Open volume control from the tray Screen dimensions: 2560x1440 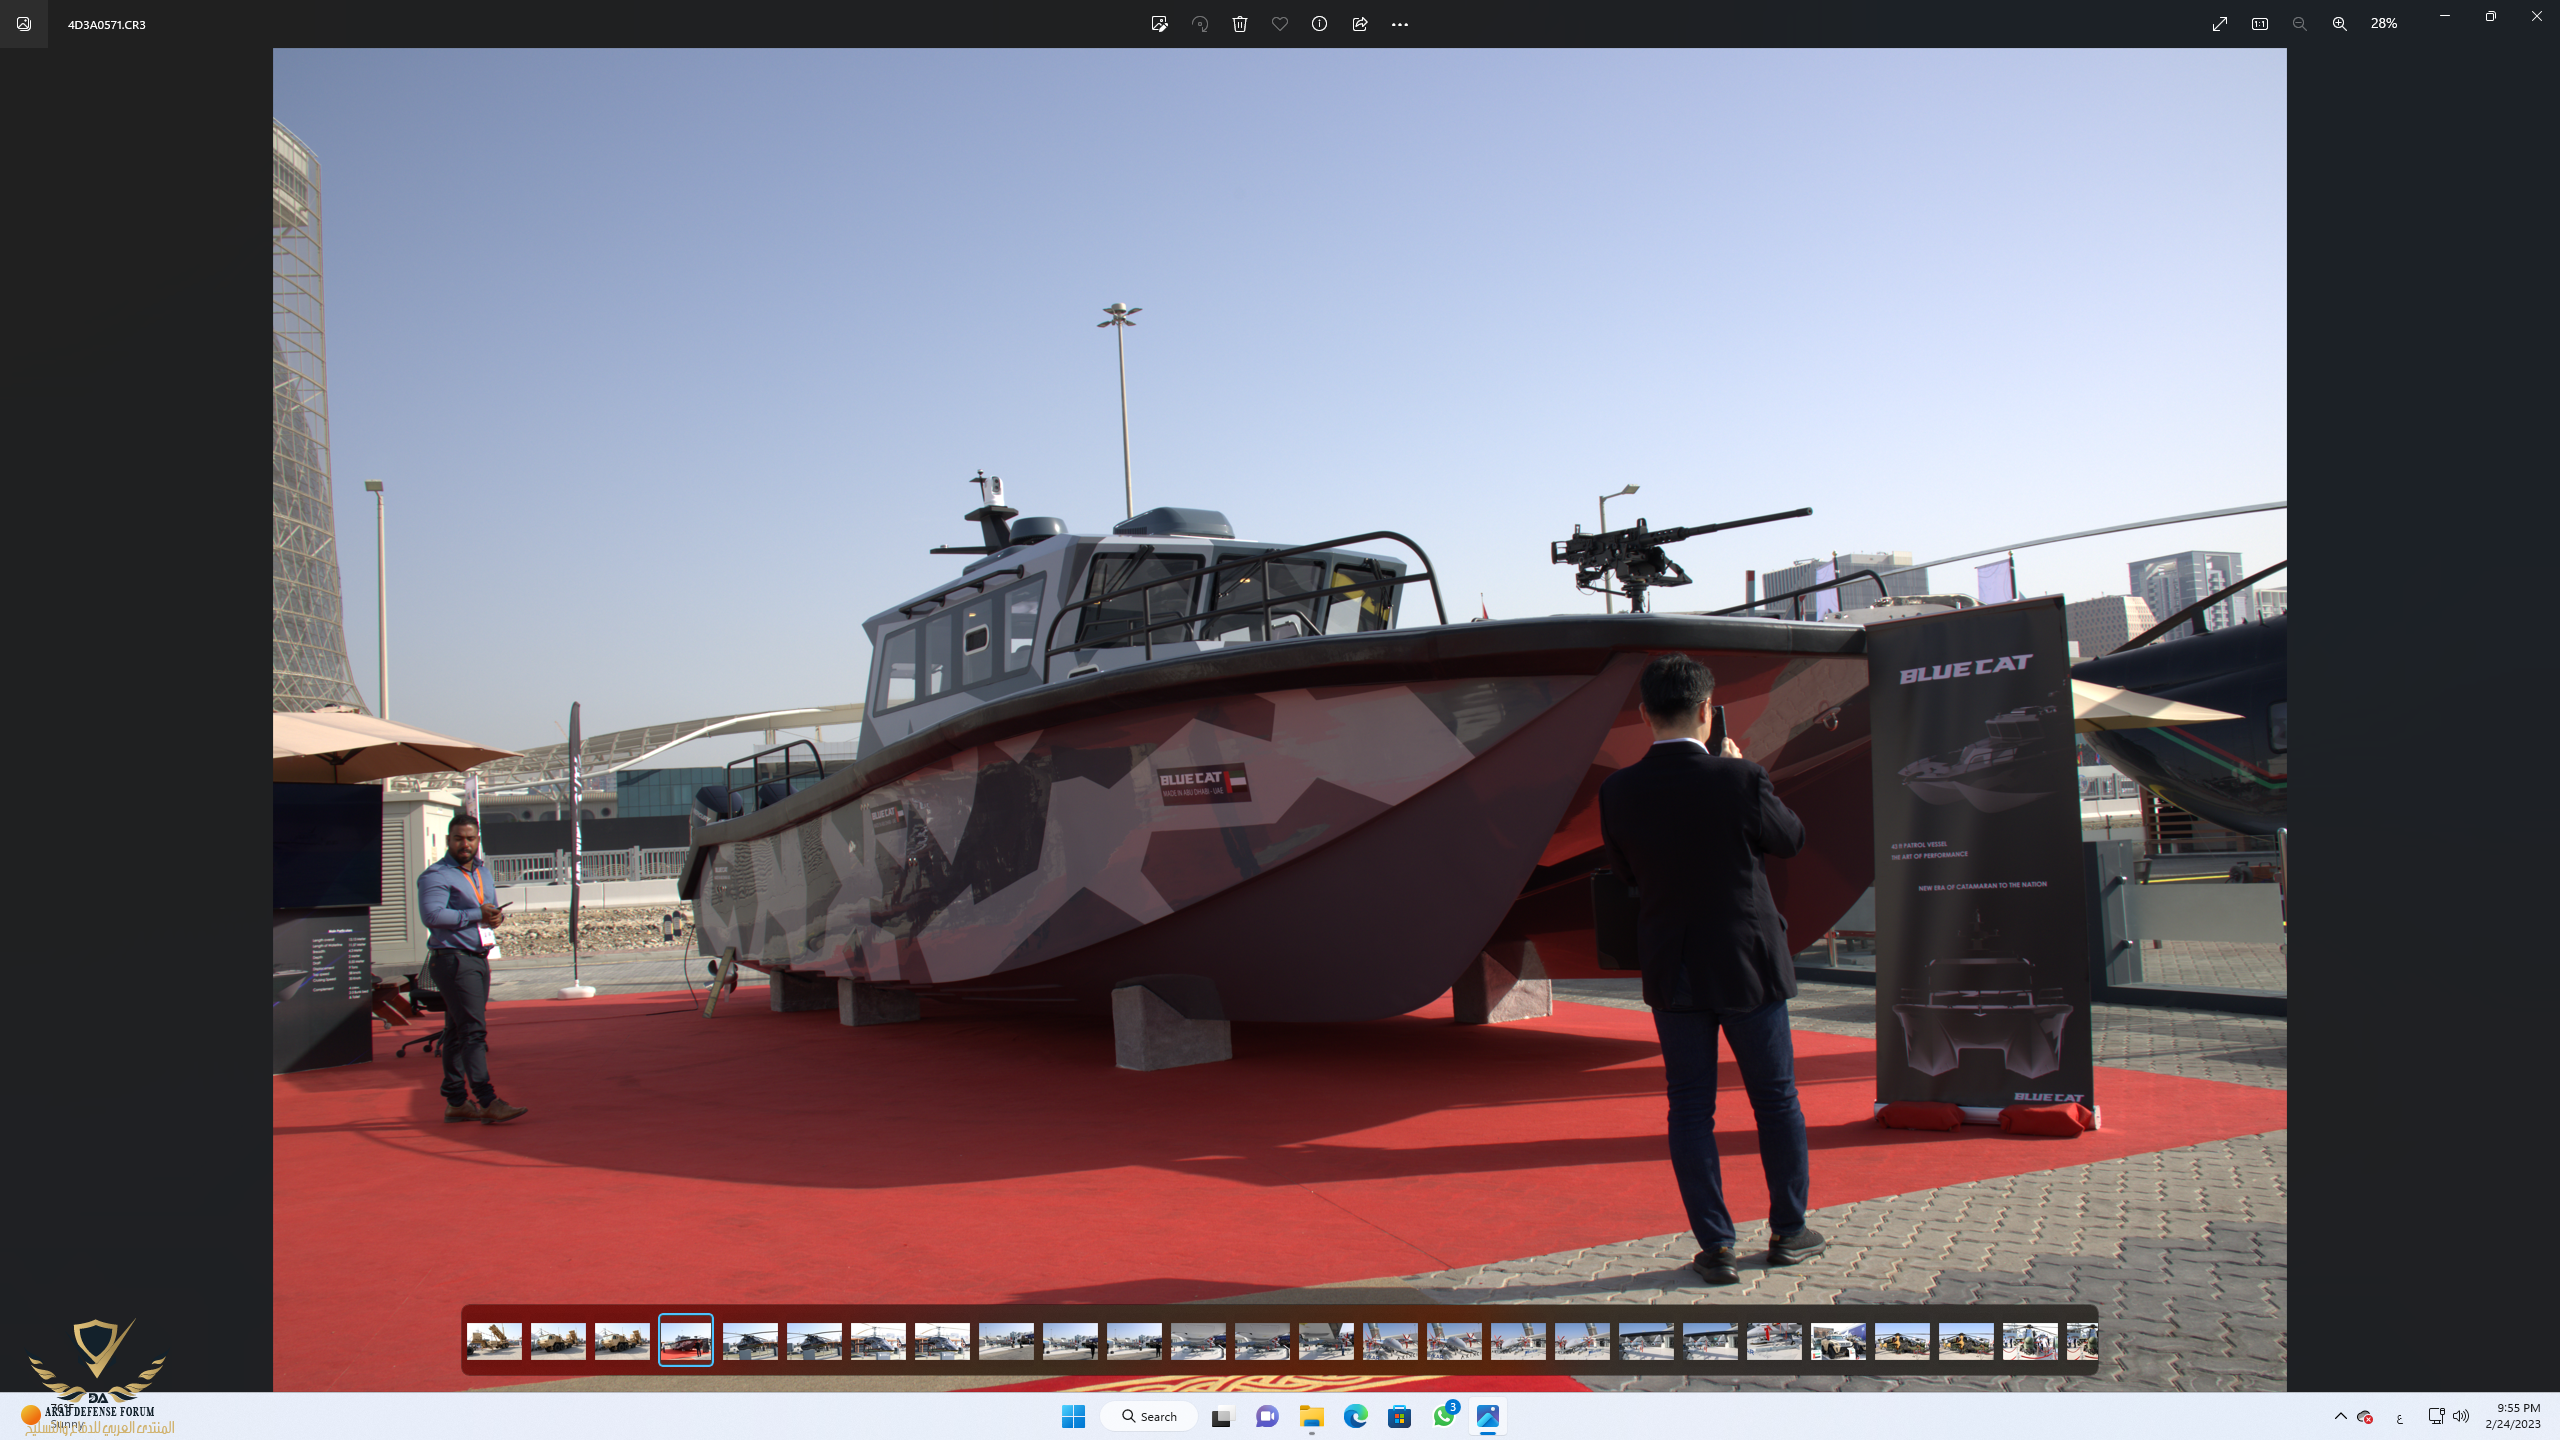pos(2461,1416)
